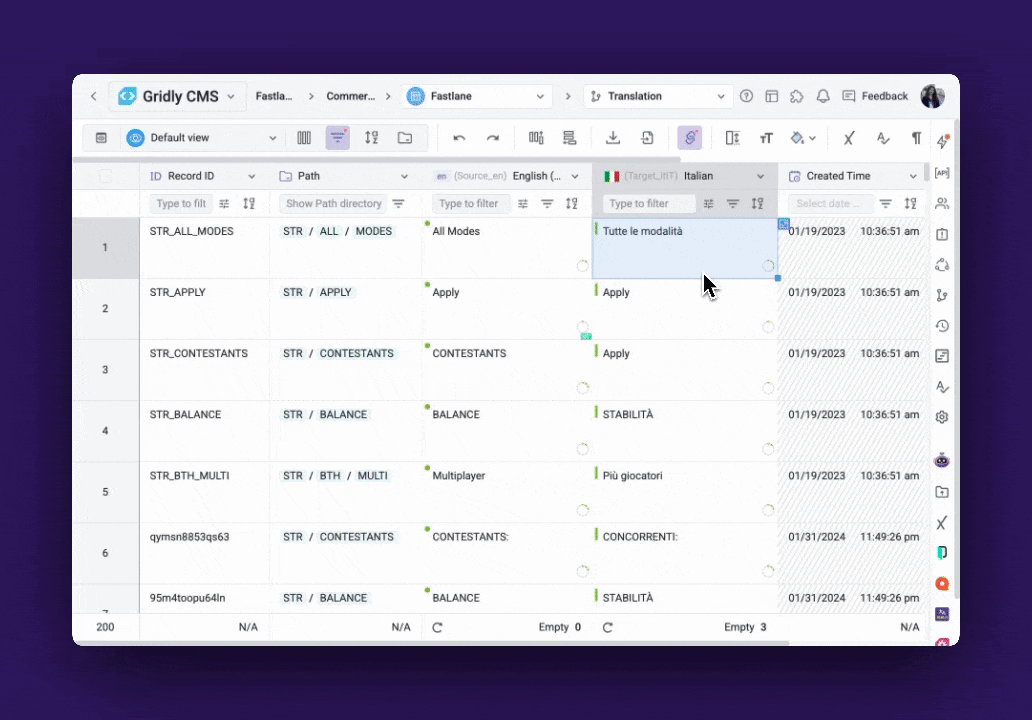Select the Tutte le modalità cell

[685, 248]
